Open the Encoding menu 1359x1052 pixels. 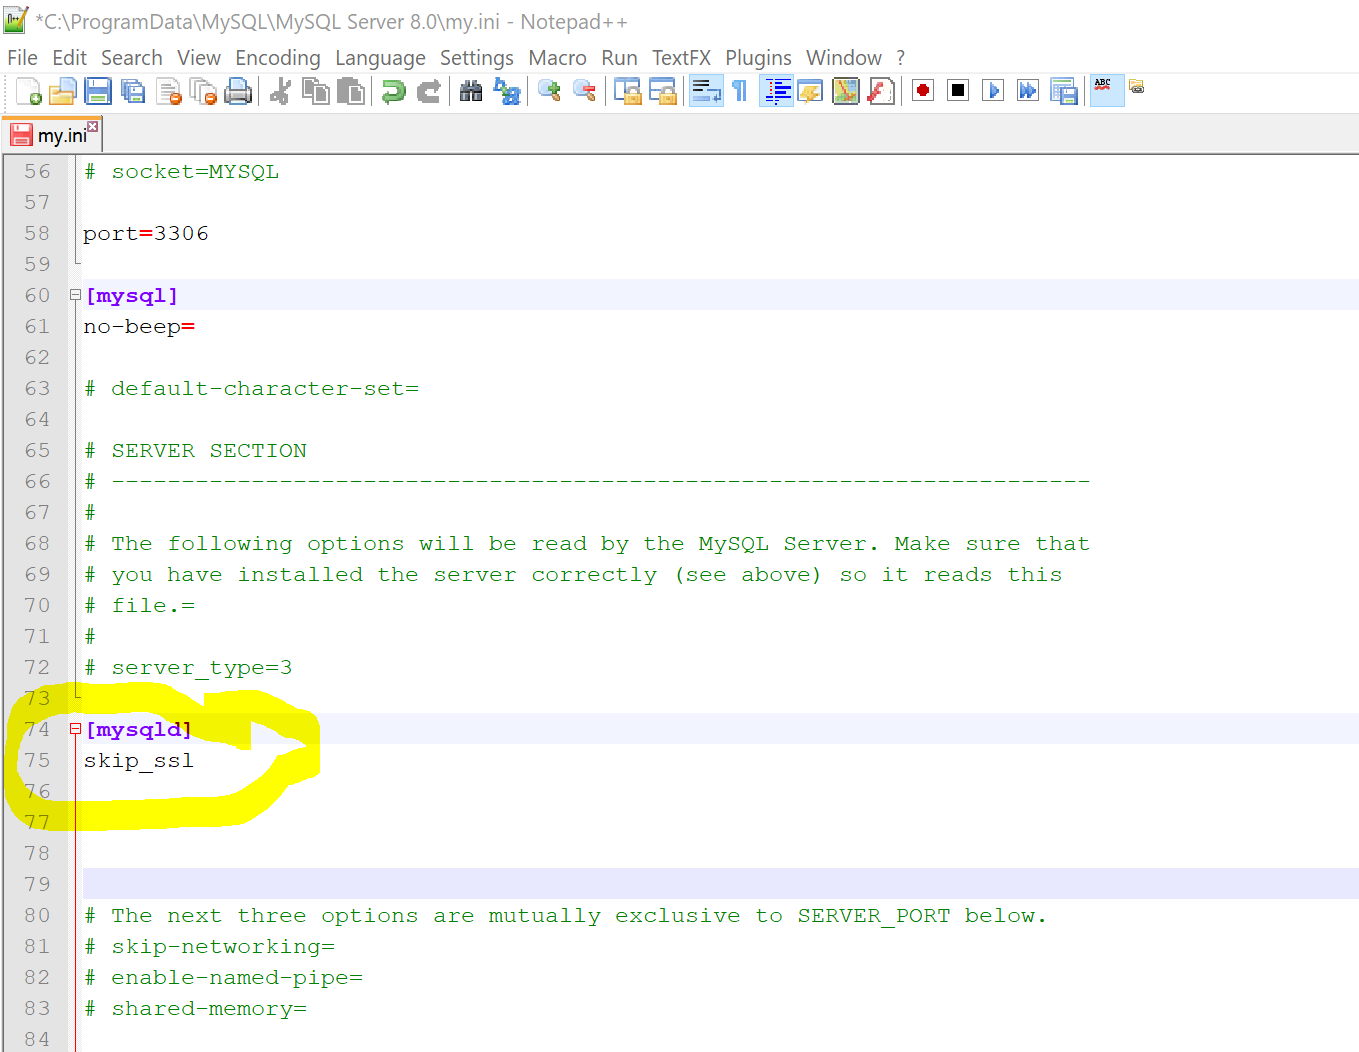pos(278,58)
